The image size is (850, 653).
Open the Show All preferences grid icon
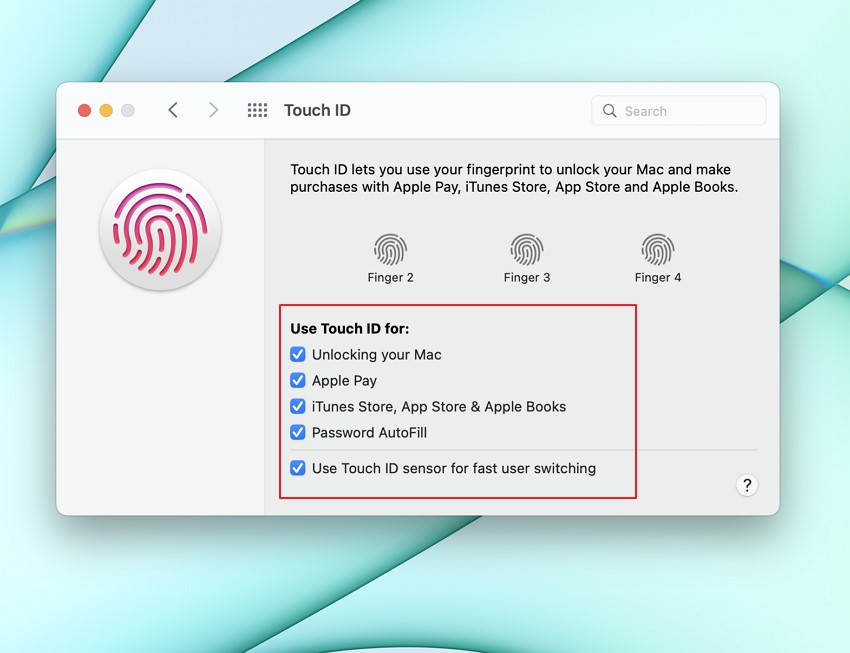[257, 110]
